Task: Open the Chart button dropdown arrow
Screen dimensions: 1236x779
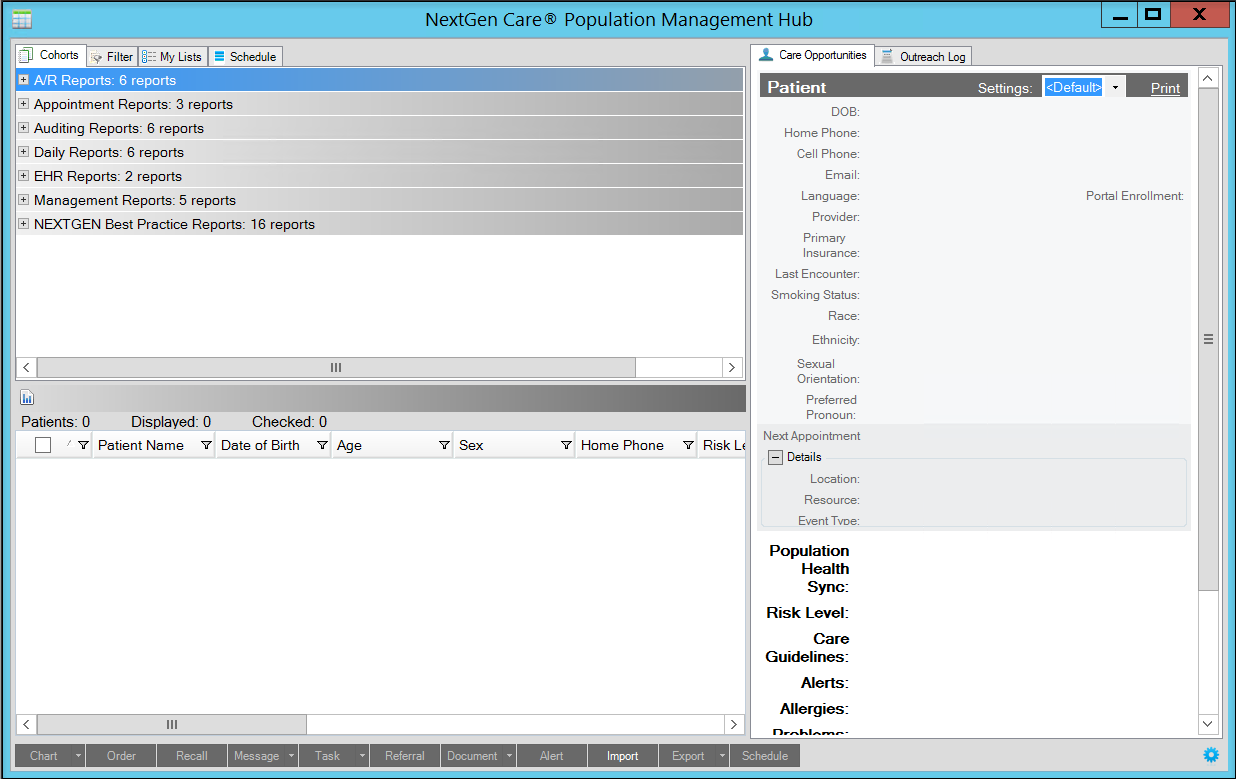Action: click(x=78, y=756)
